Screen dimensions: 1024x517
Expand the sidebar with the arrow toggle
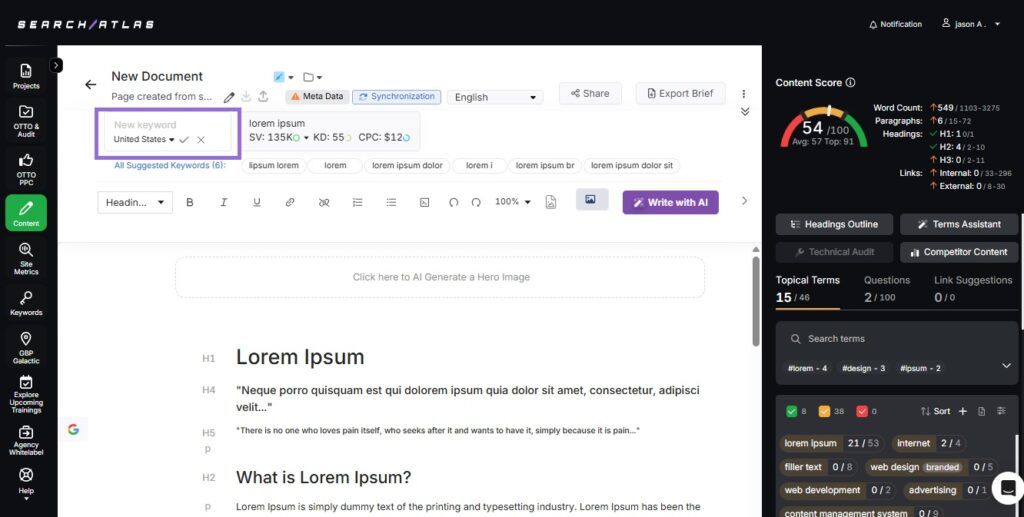pyautogui.click(x=56, y=65)
